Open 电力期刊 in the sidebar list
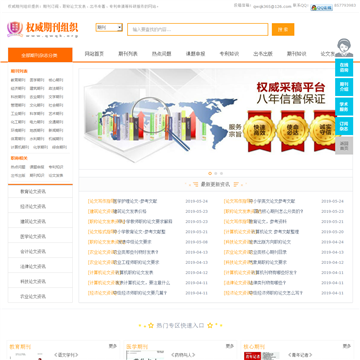Screen dimensions: 360x360 37,122
